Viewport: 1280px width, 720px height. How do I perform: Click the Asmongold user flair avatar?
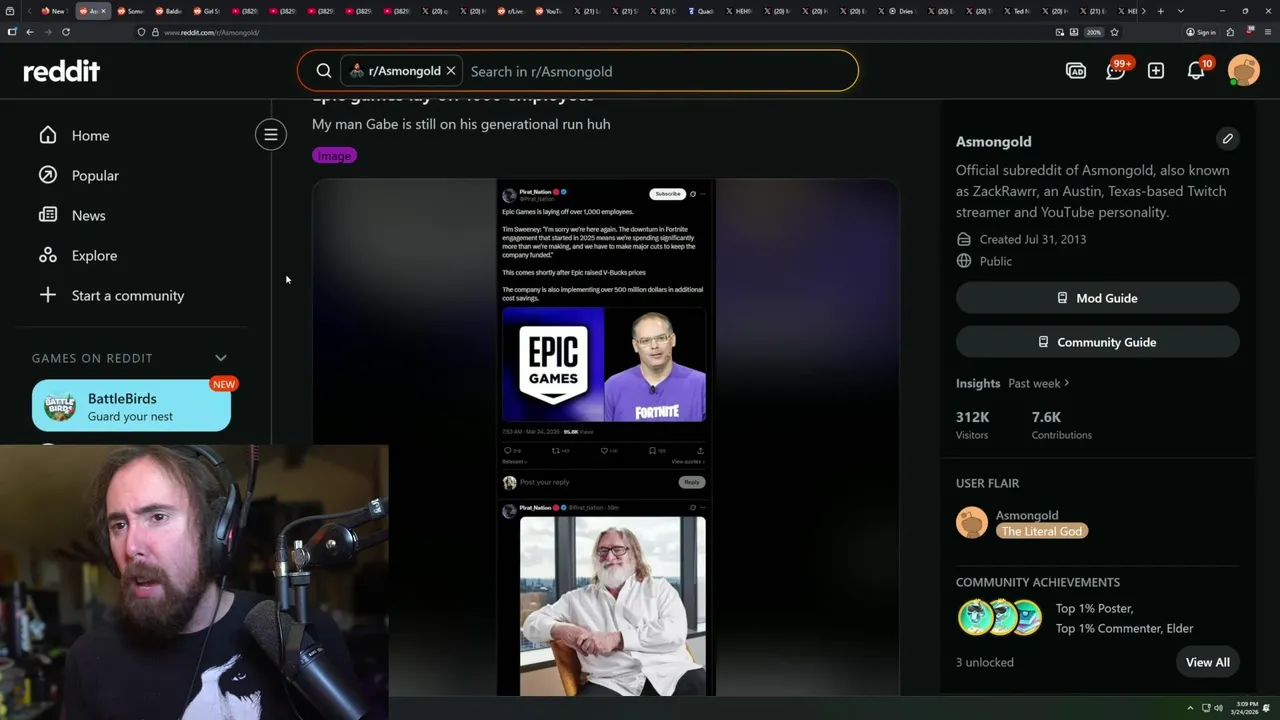(x=972, y=522)
